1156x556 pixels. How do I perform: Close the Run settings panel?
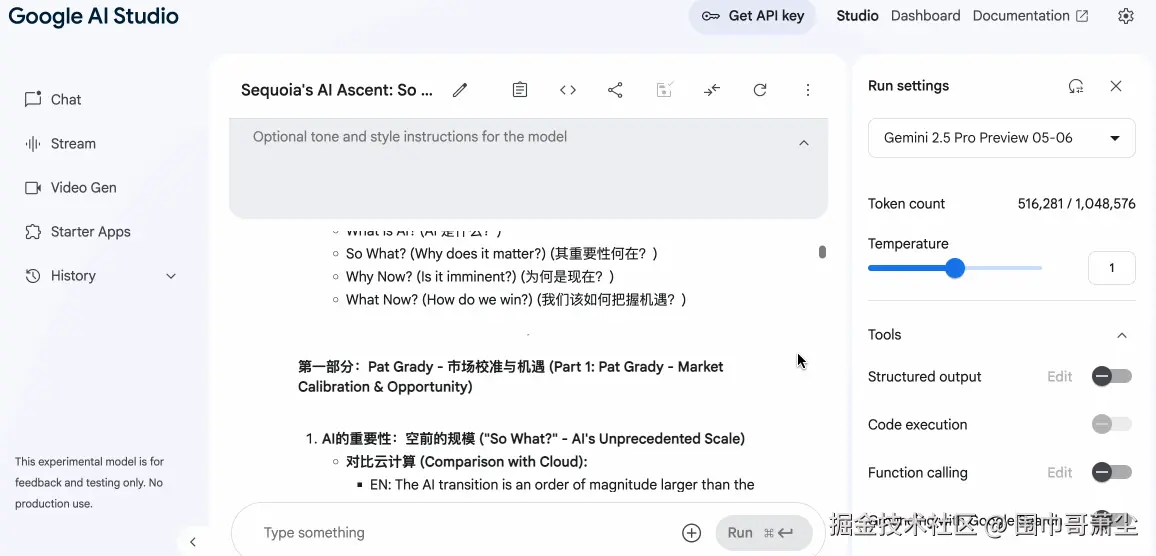pyautogui.click(x=1116, y=86)
